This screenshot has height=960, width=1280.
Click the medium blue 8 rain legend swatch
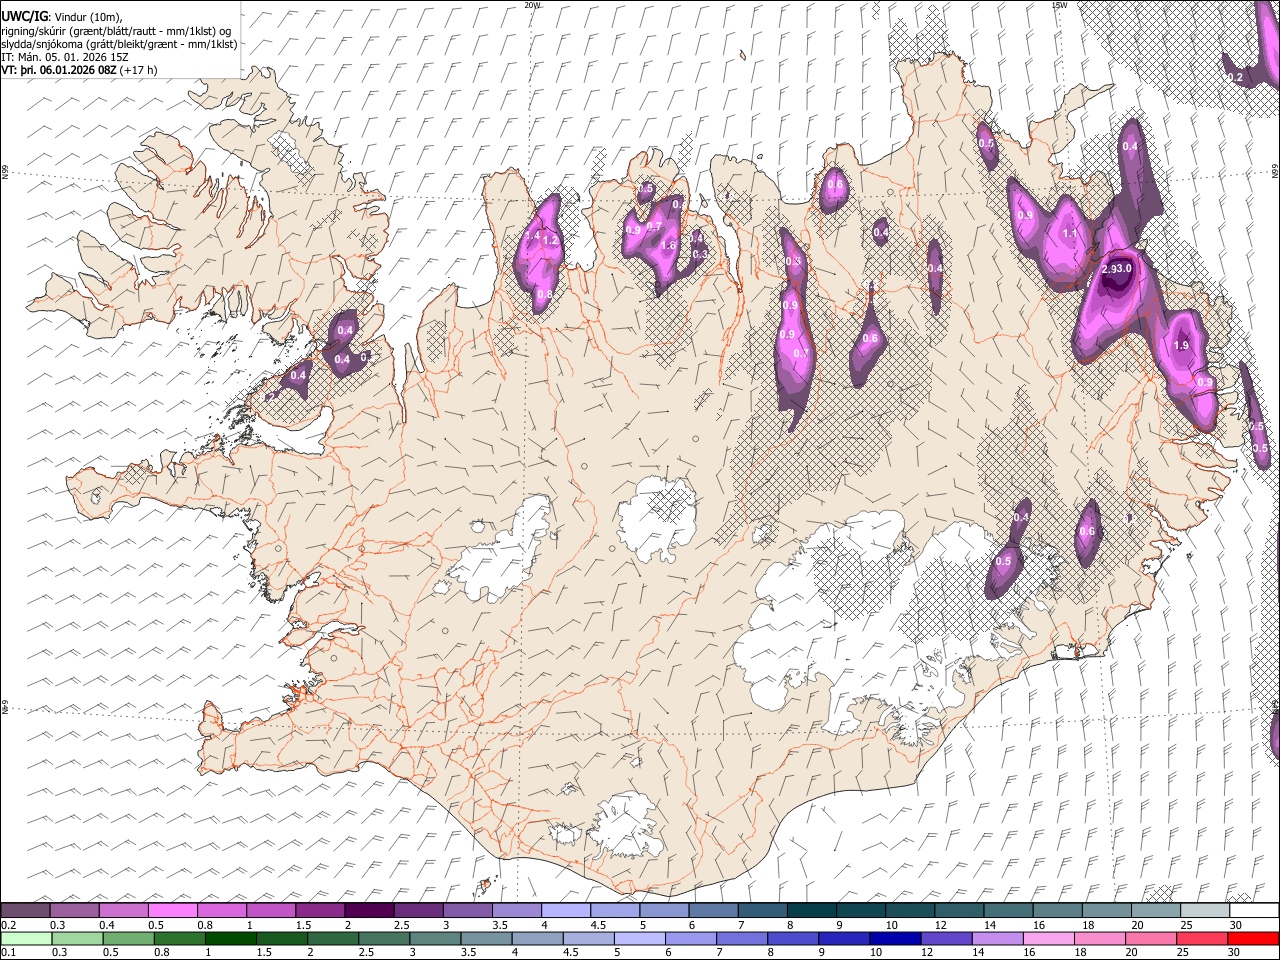coord(793,938)
